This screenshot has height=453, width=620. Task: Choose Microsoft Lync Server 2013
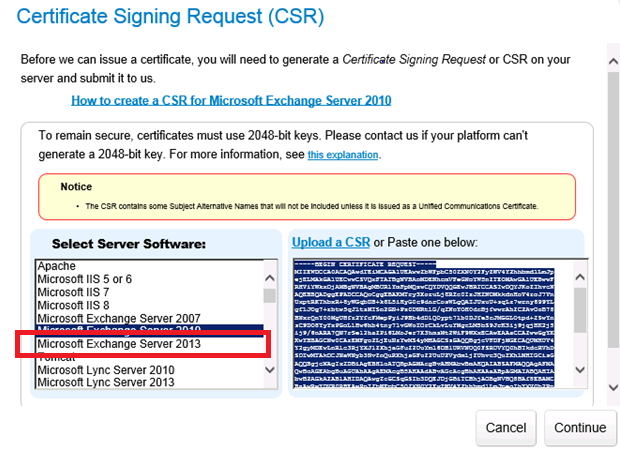(149, 382)
